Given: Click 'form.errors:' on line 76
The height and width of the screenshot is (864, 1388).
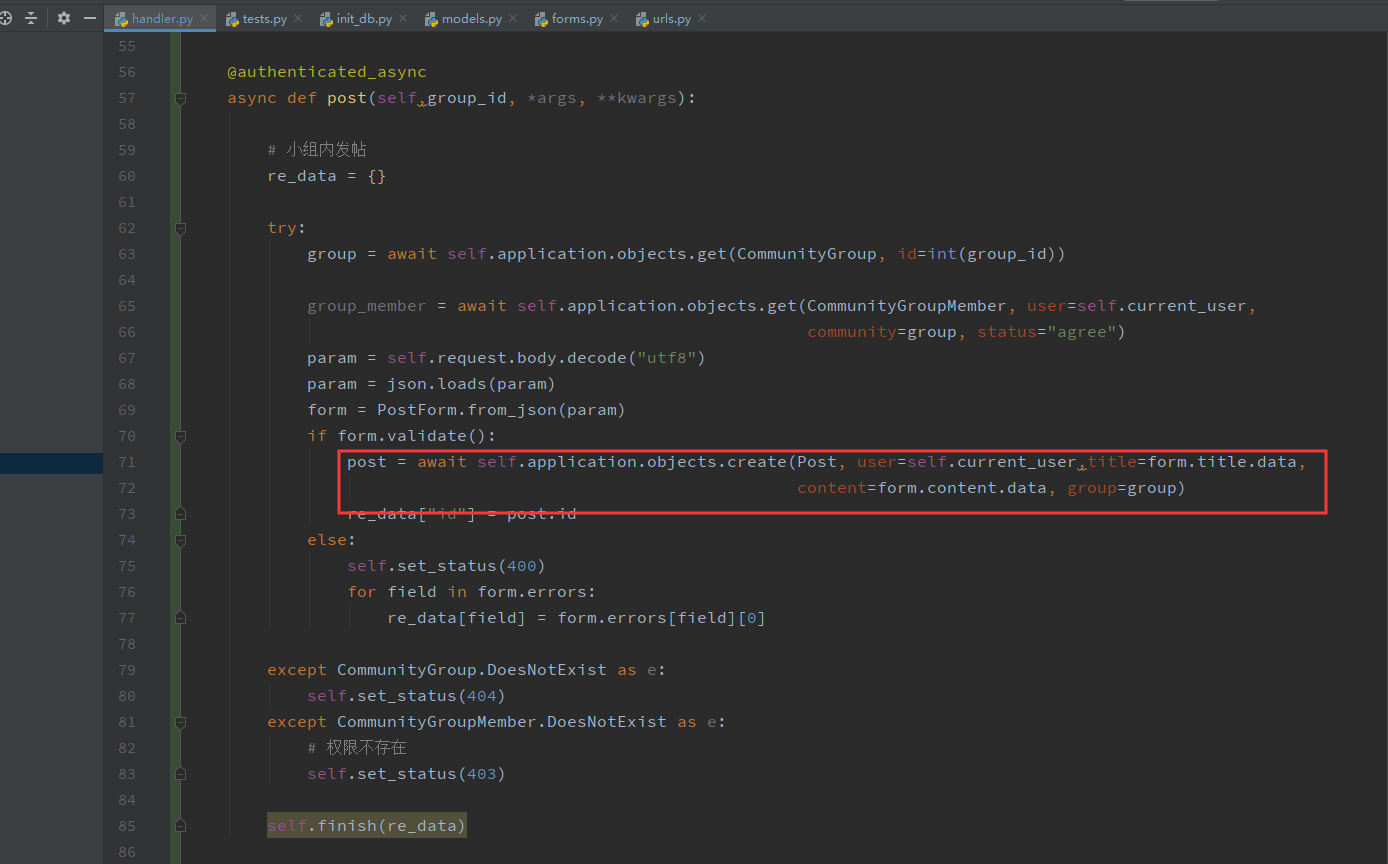Looking at the screenshot, I should 537,592.
